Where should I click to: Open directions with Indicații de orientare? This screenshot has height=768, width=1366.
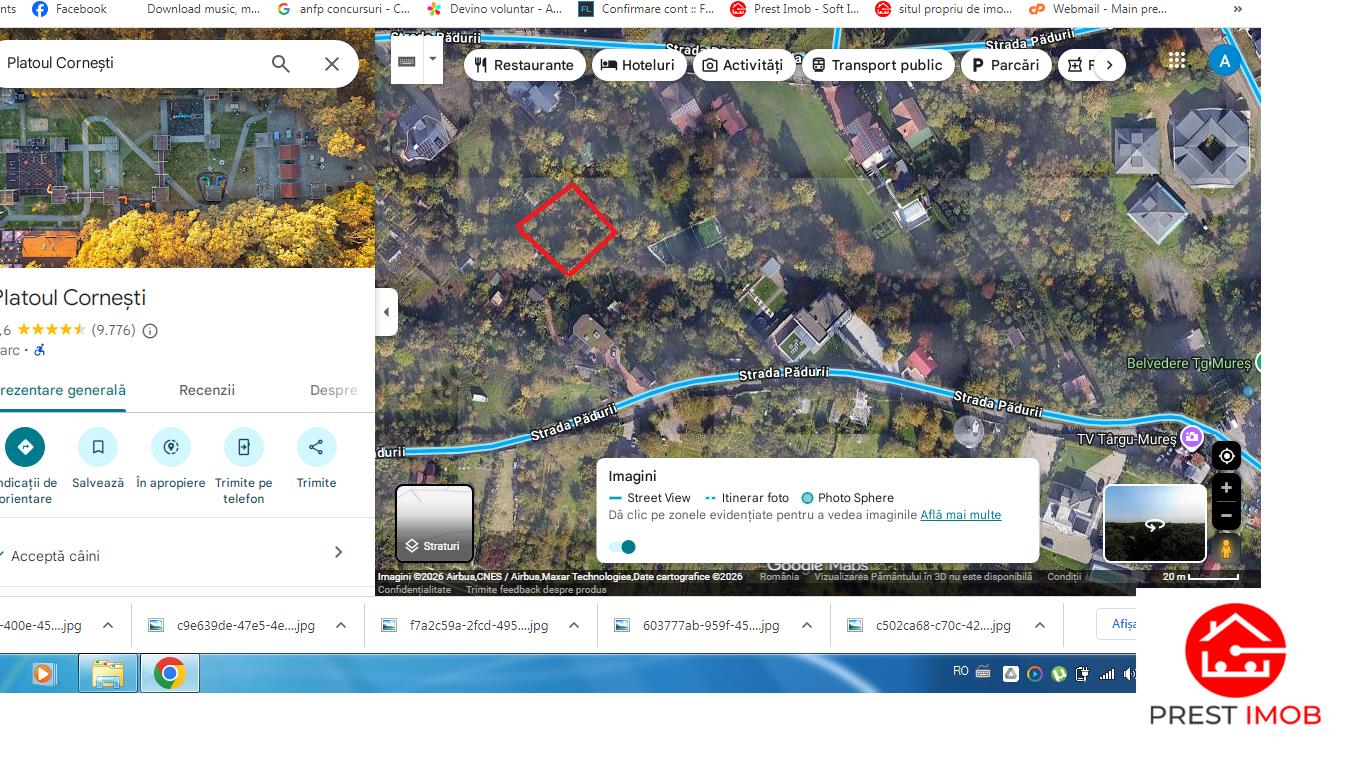25,447
